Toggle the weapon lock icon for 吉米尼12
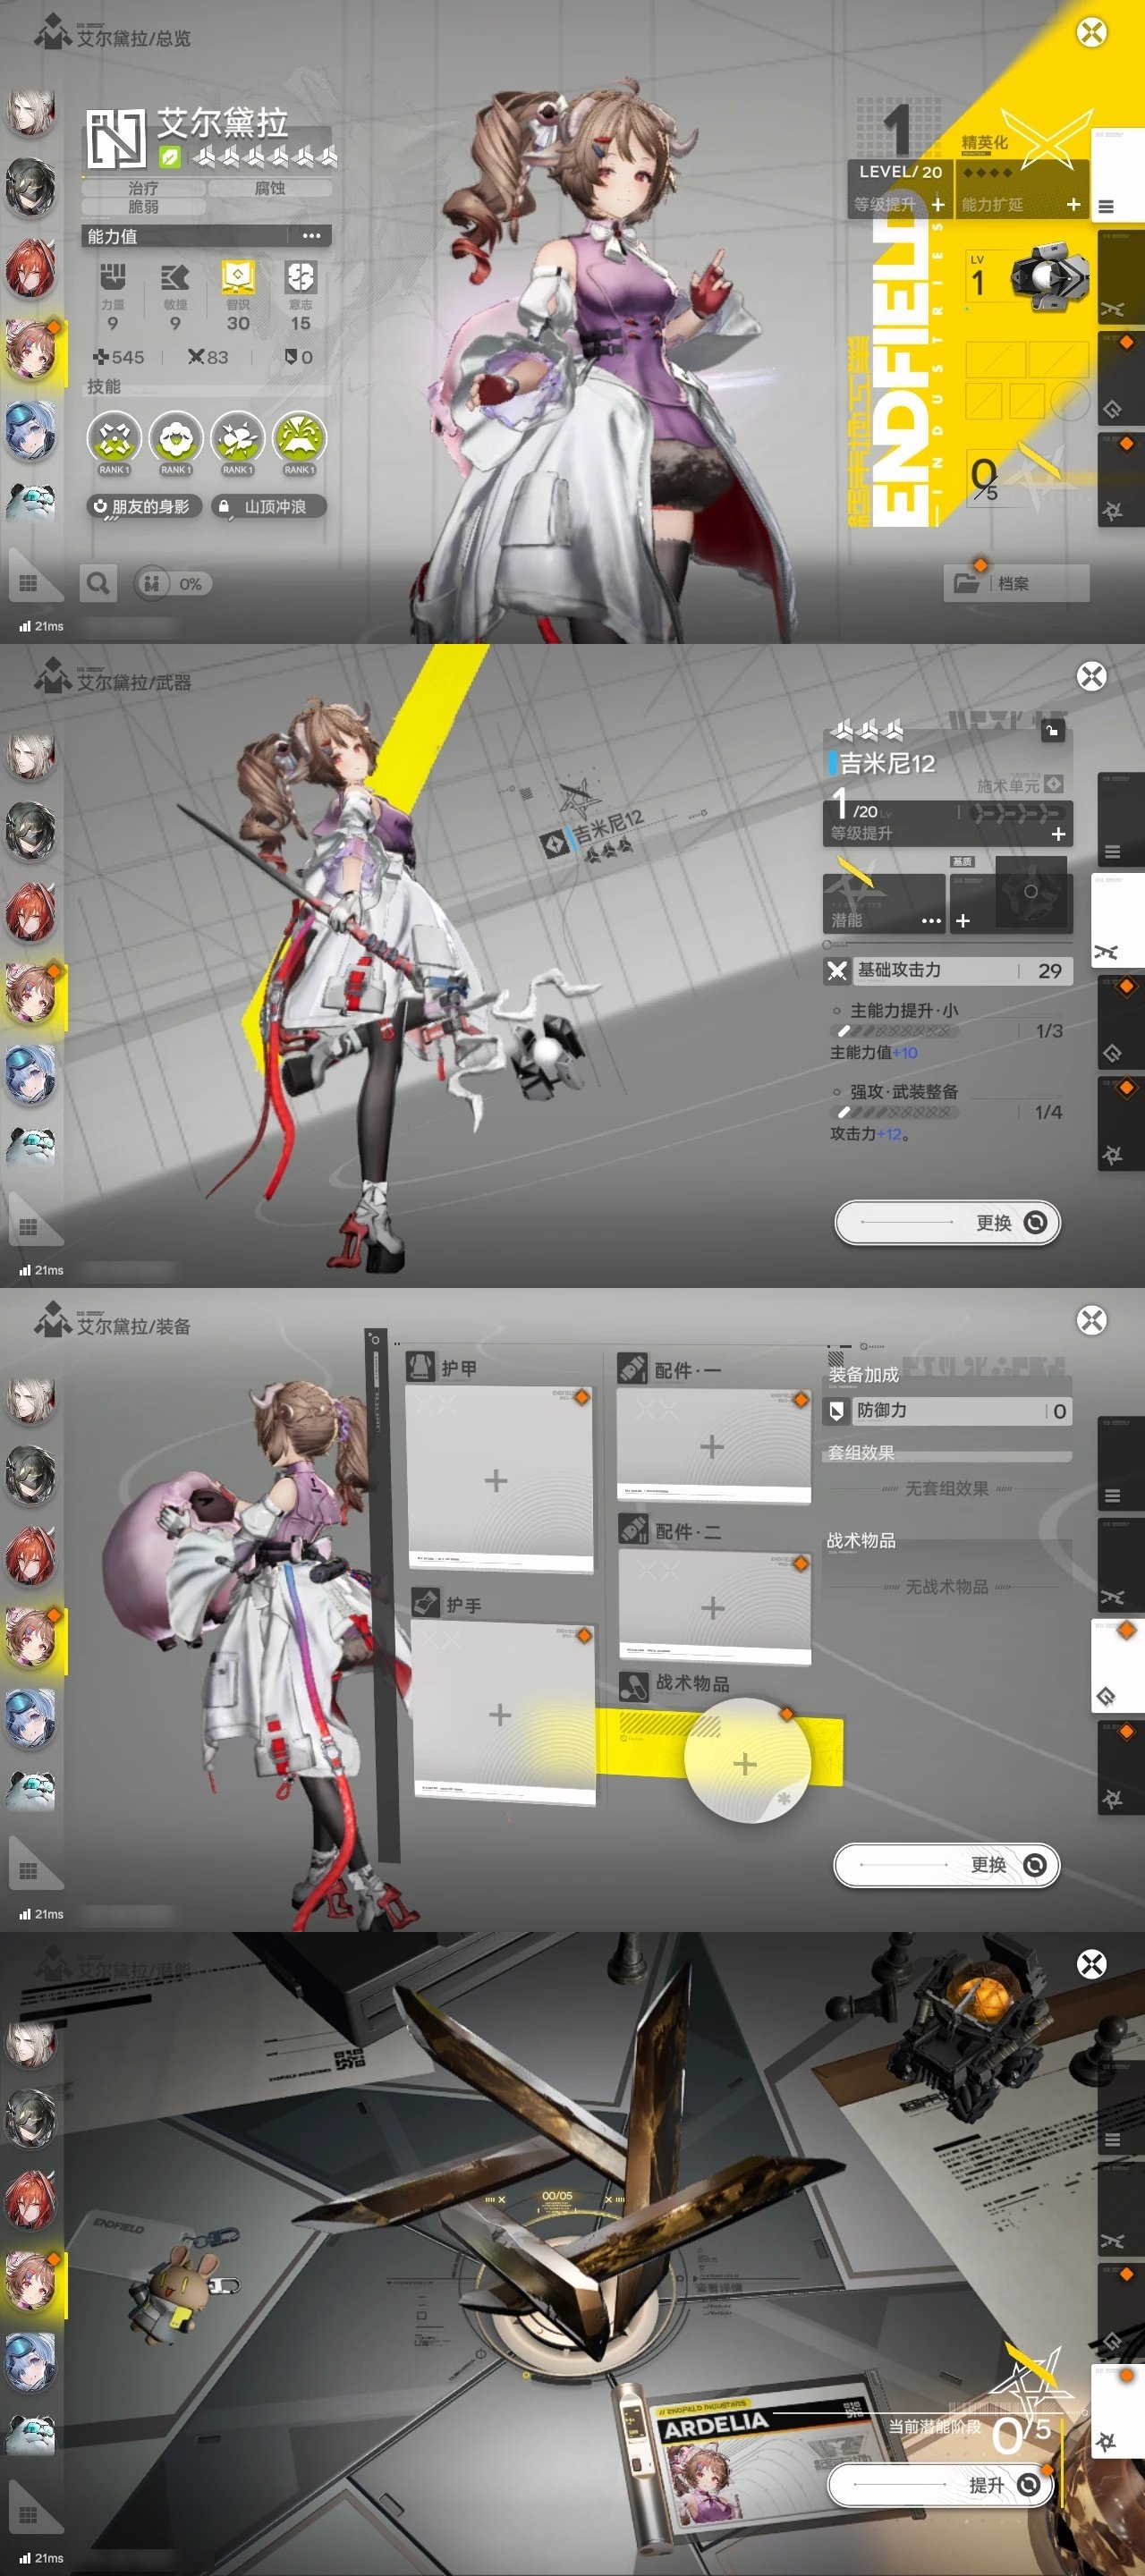The width and height of the screenshot is (1145, 2576). click(x=1052, y=731)
